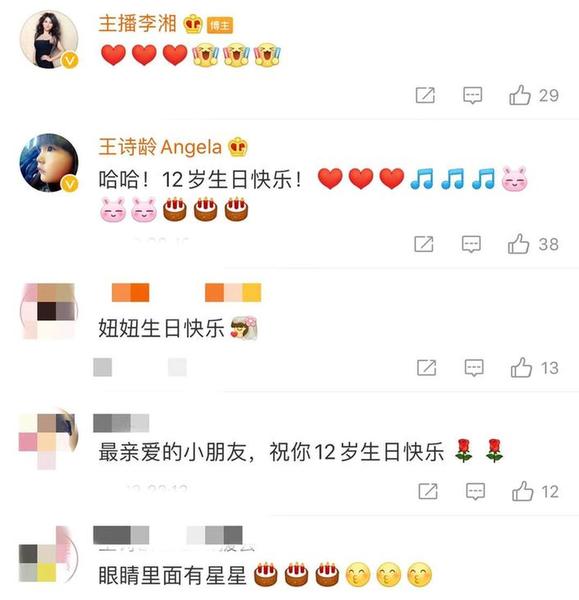Repost the 最亲爱的小朋友 comment
The width and height of the screenshot is (579, 600).
point(428,491)
